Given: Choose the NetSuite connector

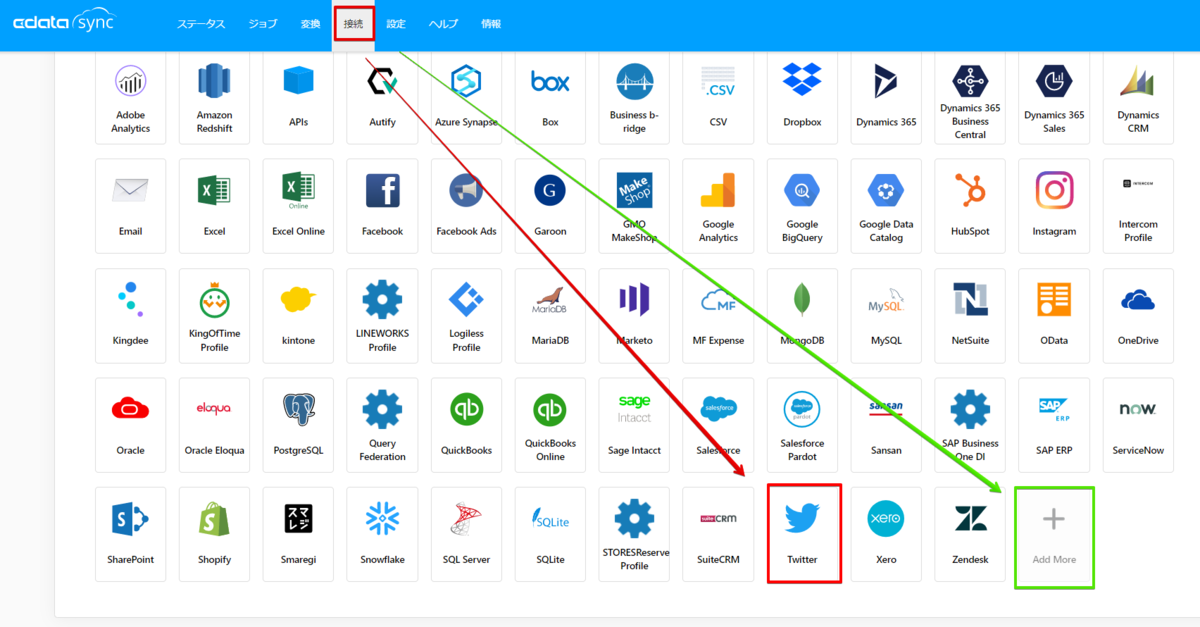Looking at the screenshot, I should click(971, 315).
